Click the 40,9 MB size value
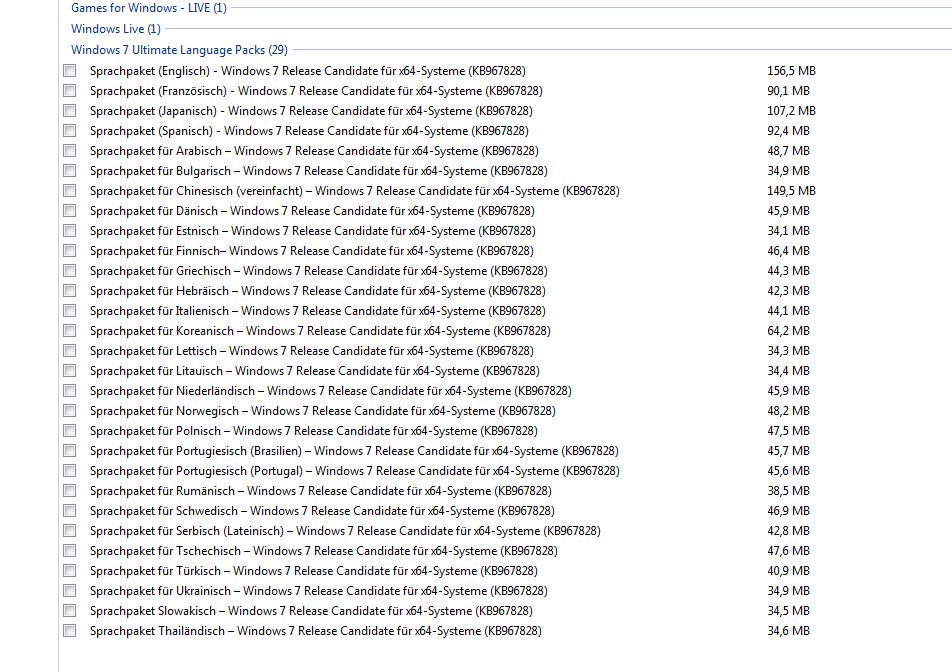The width and height of the screenshot is (952, 672). (788, 571)
